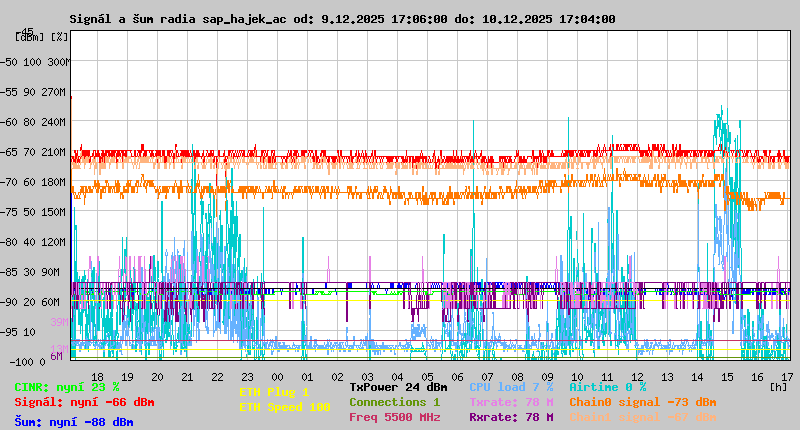Click the Txrate legend label

[x=510, y=402]
